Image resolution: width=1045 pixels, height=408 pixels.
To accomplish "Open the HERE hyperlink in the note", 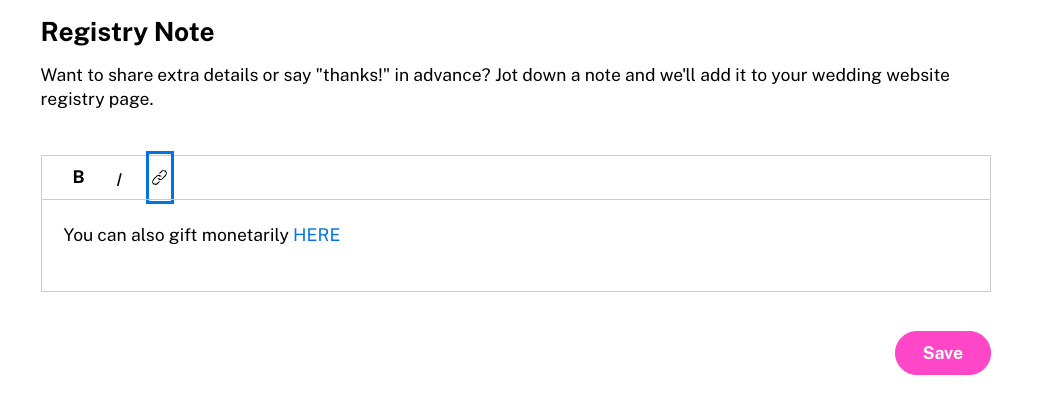I will tap(317, 235).
